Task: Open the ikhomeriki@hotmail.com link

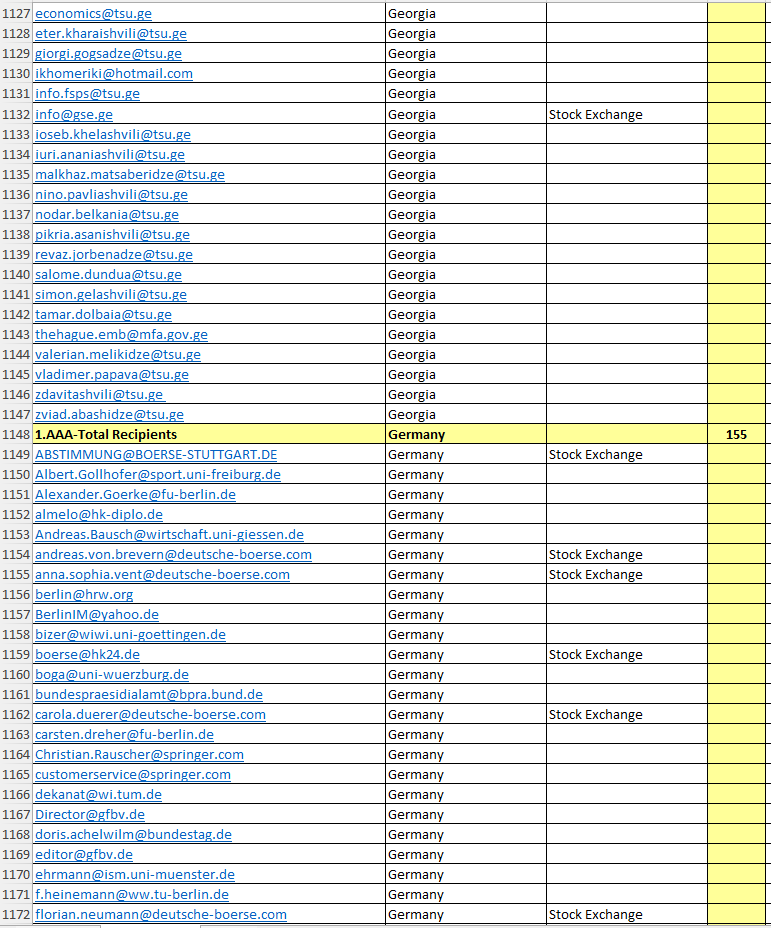Action: tap(114, 73)
